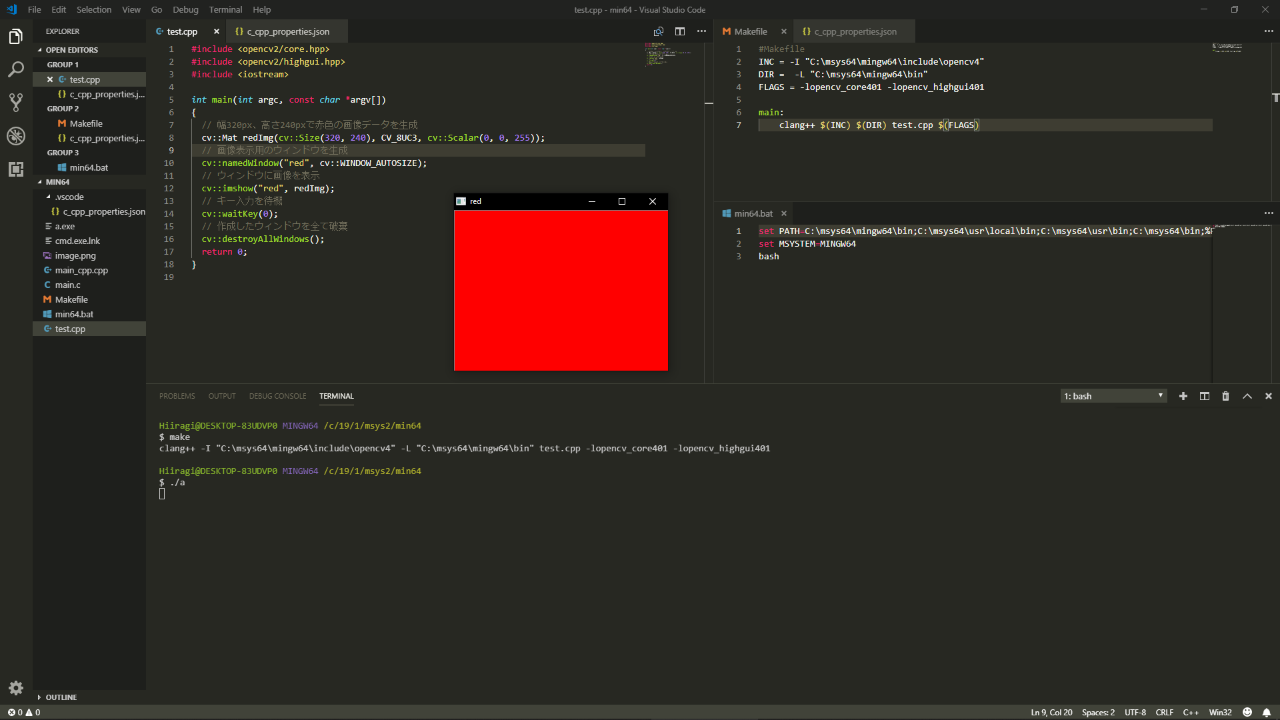Open More Actions menu of test.cpp editor group
Screen dimensions: 1280x720
(x=700, y=31)
